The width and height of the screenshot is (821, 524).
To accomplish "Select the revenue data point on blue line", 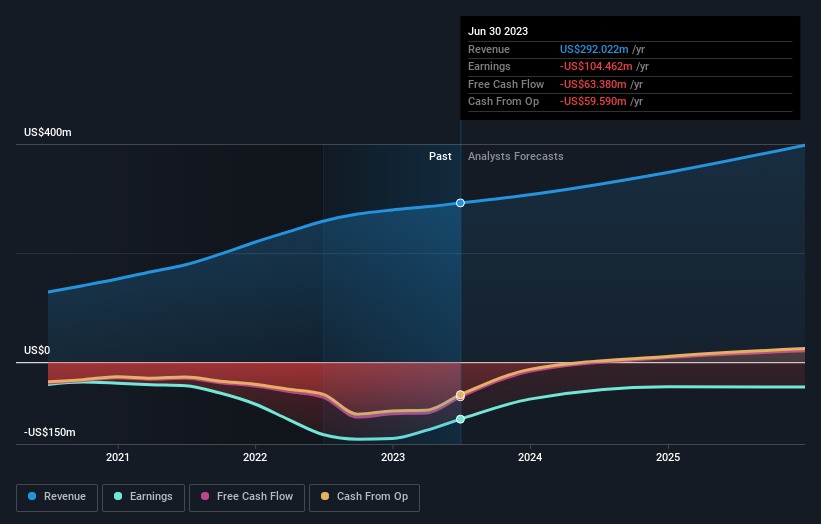I will (460, 203).
